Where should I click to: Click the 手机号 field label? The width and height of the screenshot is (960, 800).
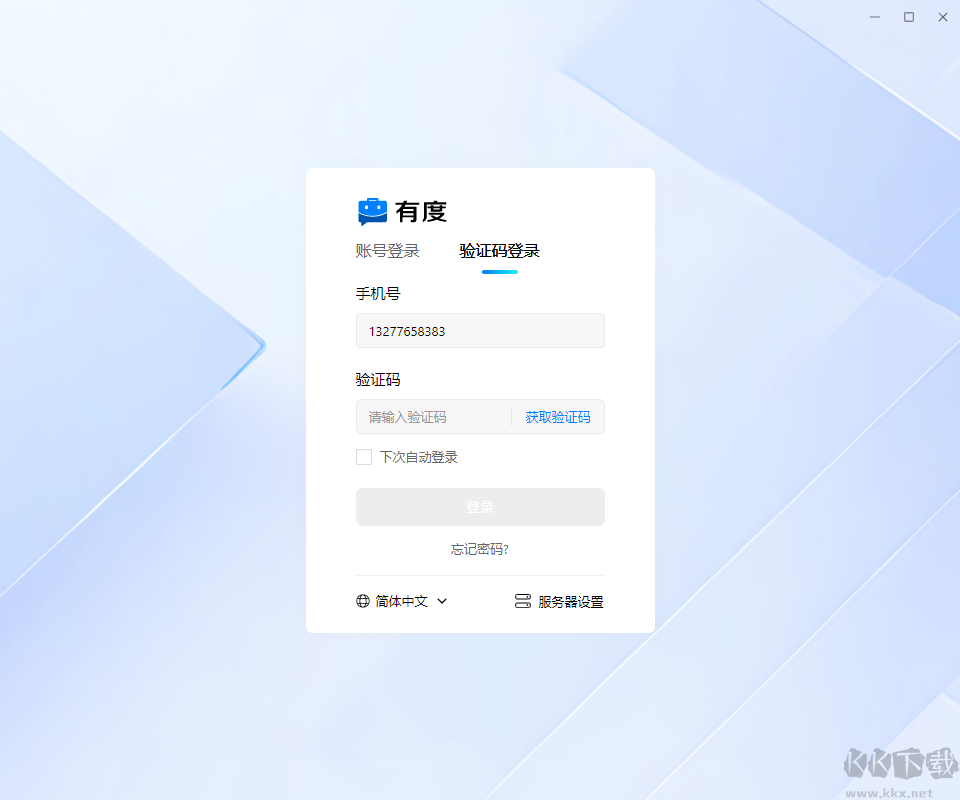pyautogui.click(x=378, y=294)
